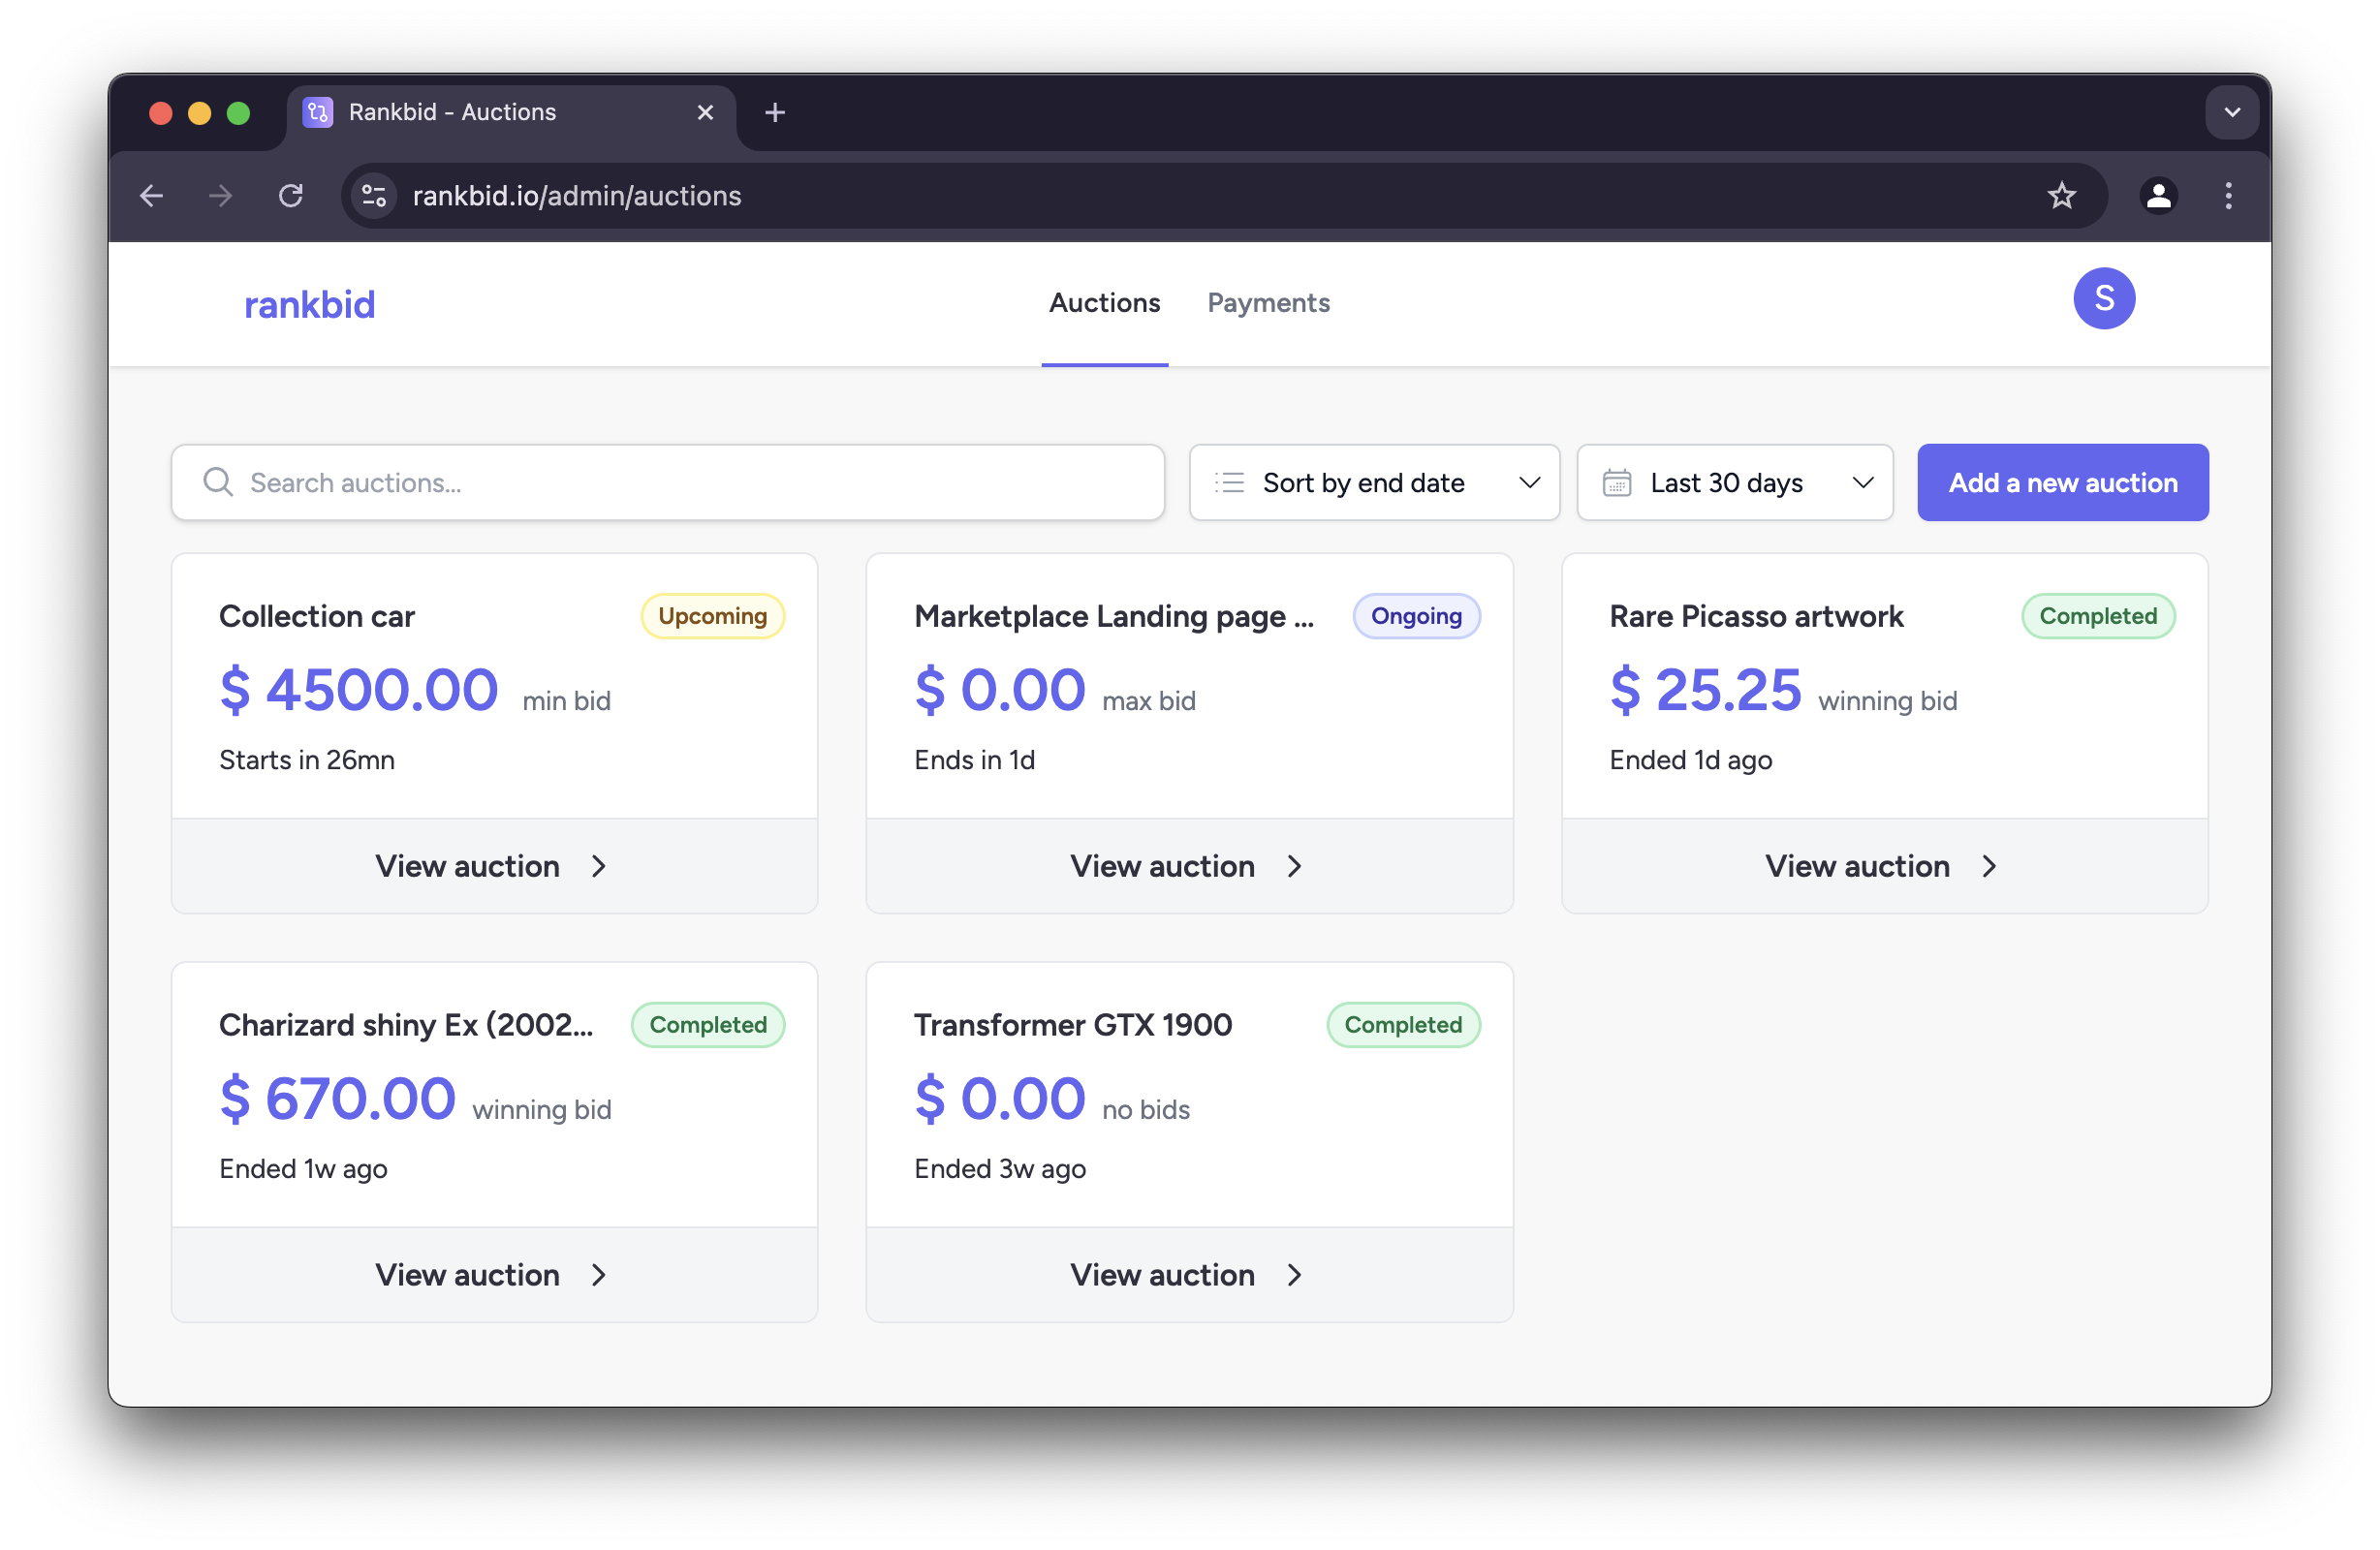The width and height of the screenshot is (2380, 1550).
Task: Click the browser window chevron dropdown
Action: click(x=2231, y=112)
